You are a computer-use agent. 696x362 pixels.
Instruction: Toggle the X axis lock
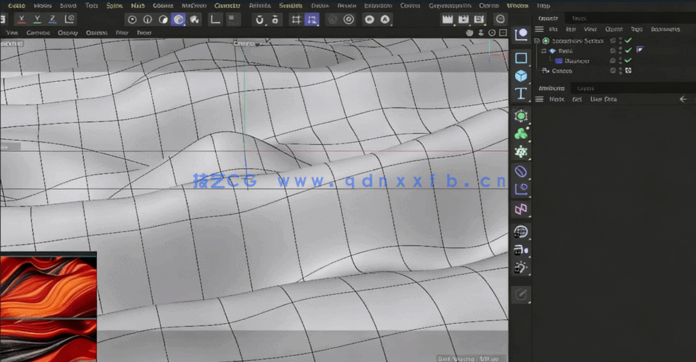[21, 19]
